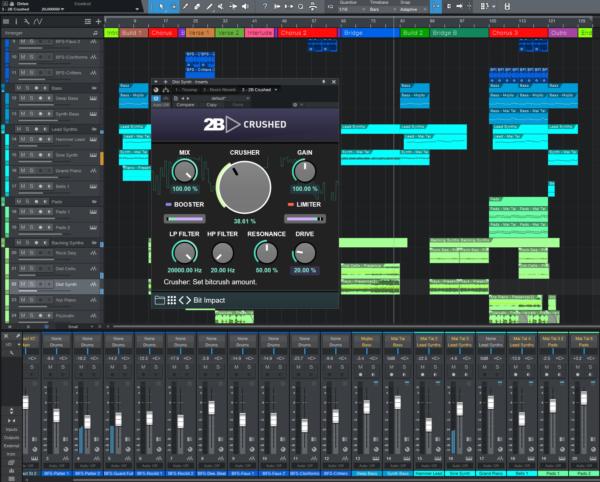Click the previous preset arrow in plugin header
Screen dimensions: 600x482
(183, 98)
